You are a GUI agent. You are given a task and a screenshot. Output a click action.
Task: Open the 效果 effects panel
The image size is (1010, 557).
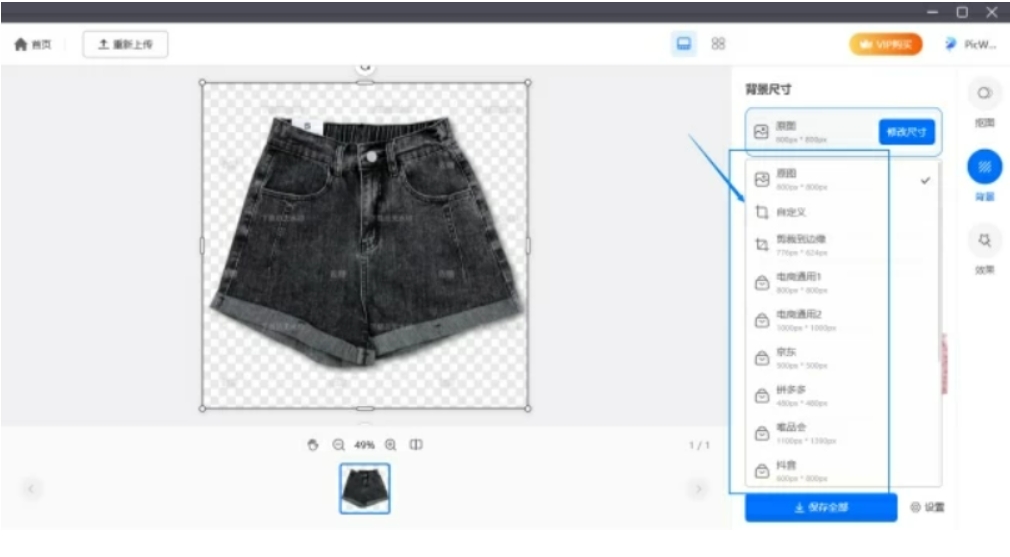click(984, 250)
